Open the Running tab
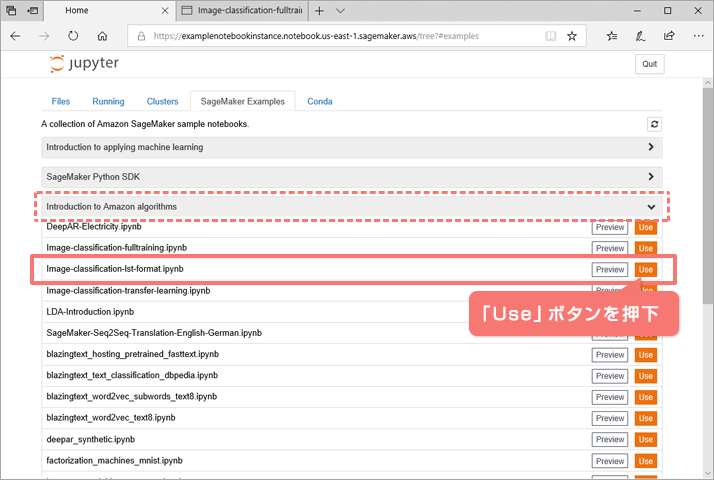This screenshot has height=480, width=714. click(x=108, y=101)
